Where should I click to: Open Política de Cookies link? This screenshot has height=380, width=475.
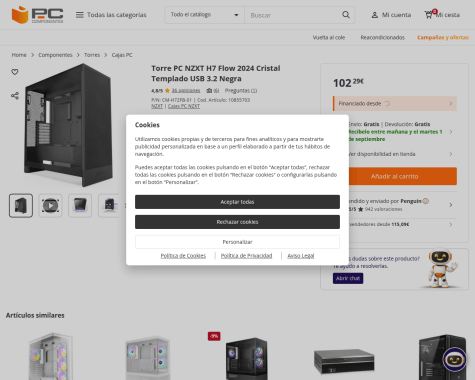tap(183, 256)
